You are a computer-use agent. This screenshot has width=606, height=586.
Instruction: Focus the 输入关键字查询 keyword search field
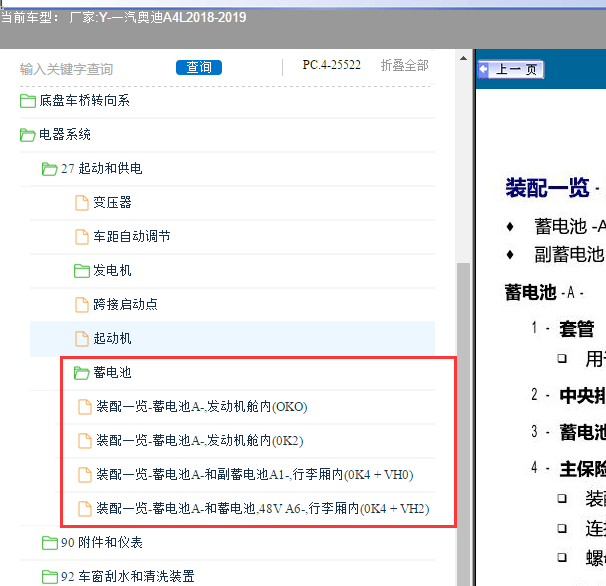[66, 69]
